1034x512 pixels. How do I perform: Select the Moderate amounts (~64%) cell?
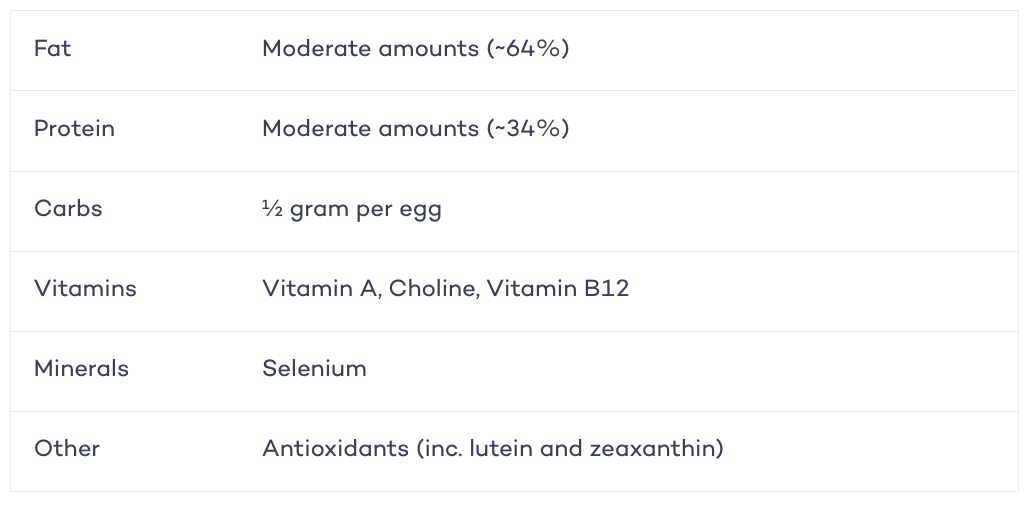coord(415,49)
